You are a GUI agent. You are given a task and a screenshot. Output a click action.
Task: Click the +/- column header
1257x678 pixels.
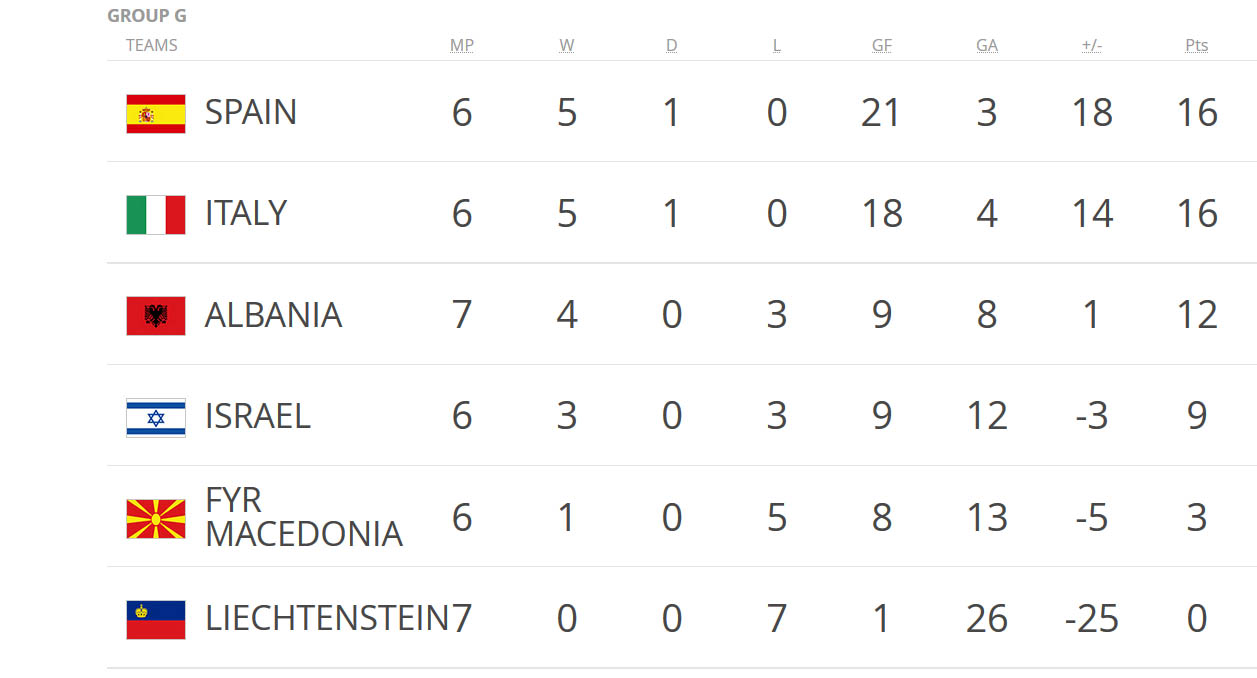click(1092, 45)
